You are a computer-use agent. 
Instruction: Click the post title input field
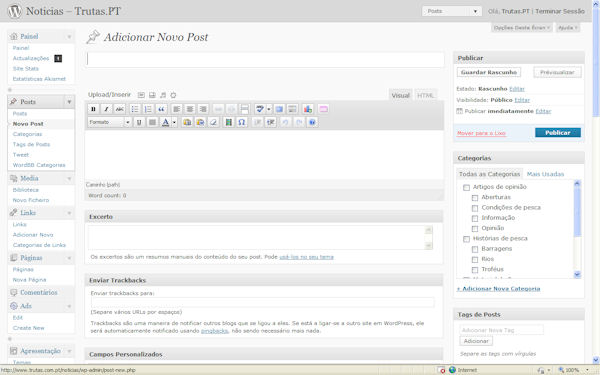pyautogui.click(x=265, y=60)
